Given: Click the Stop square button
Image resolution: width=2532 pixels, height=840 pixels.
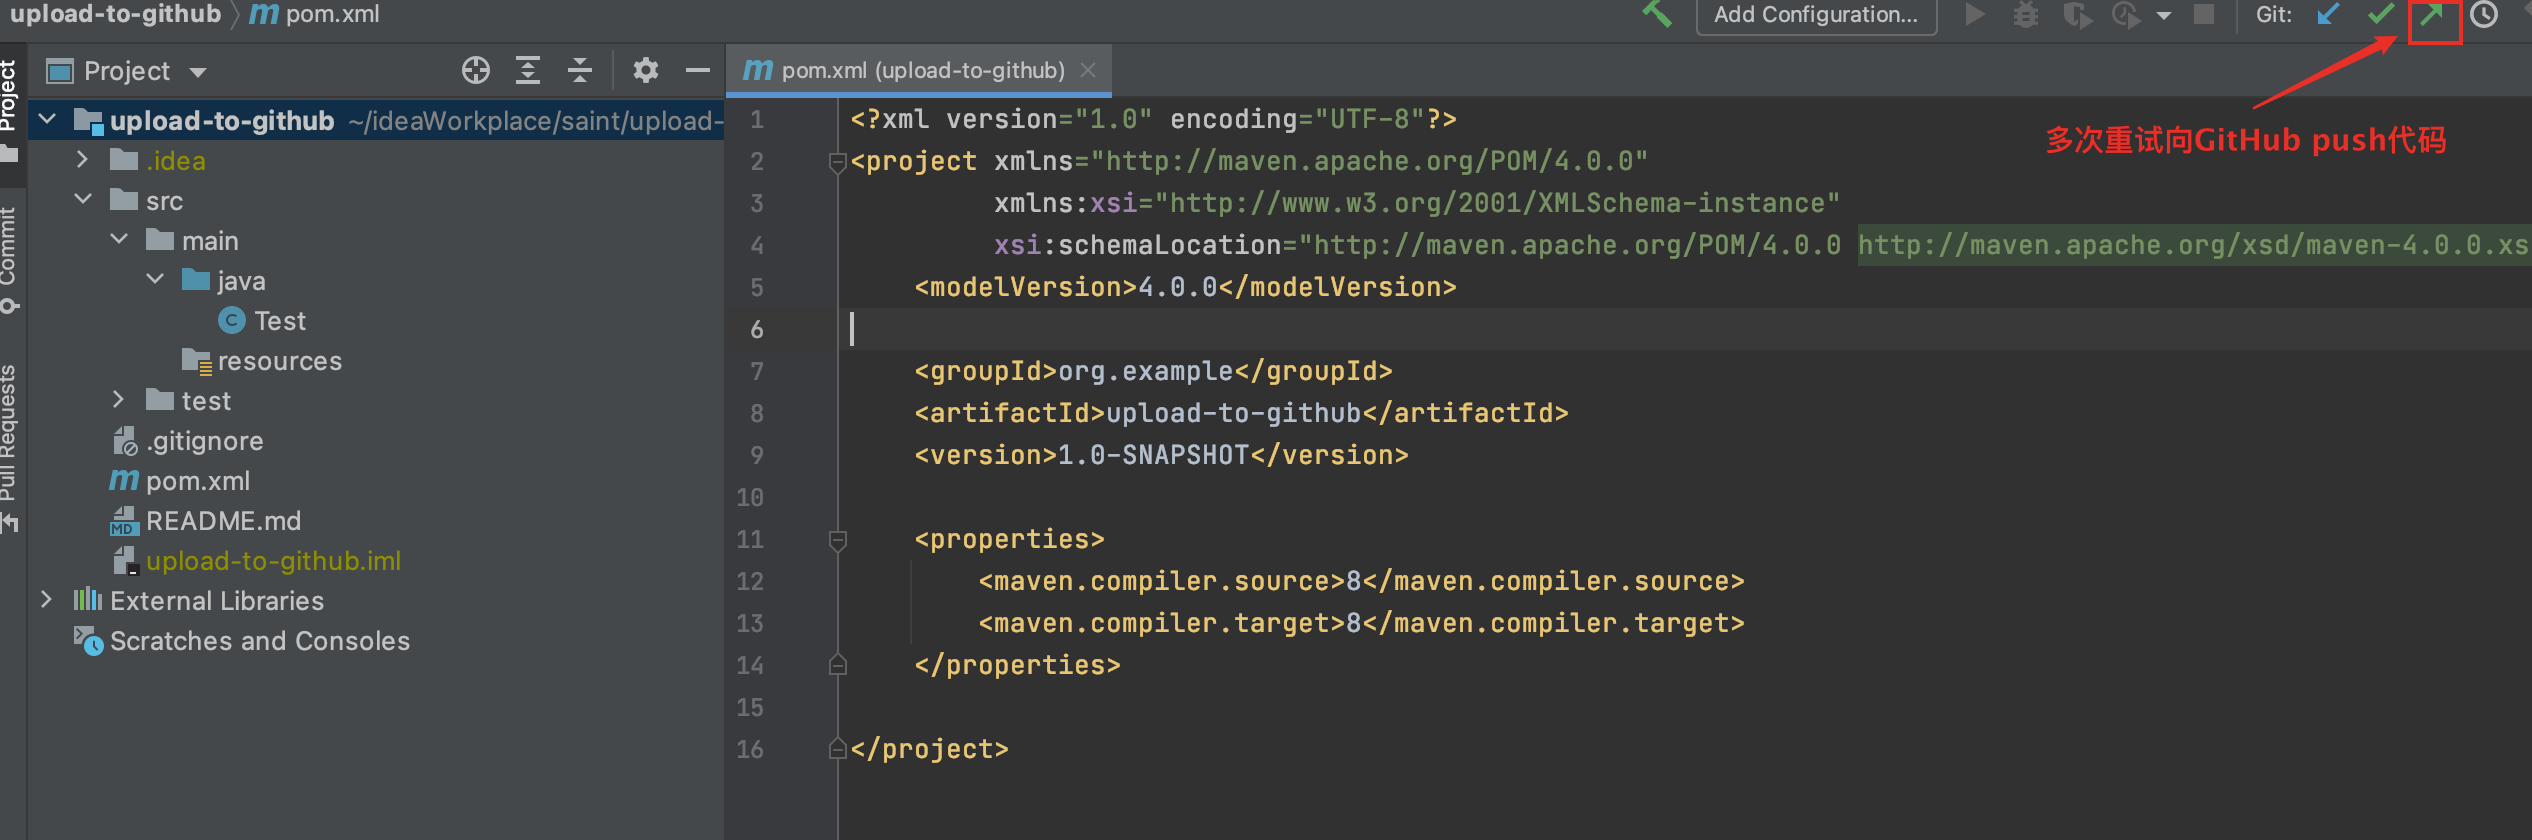Looking at the screenshot, I should pos(2204,15).
